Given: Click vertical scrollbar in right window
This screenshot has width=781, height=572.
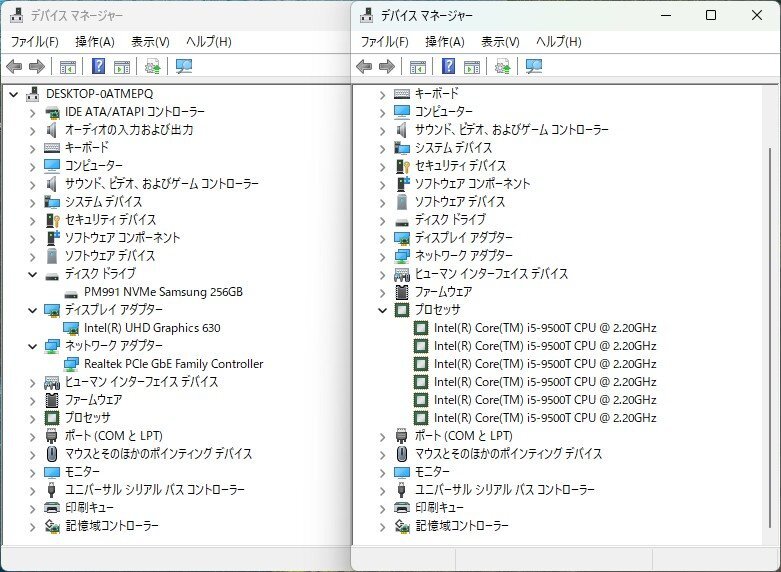Looking at the screenshot, I should point(767,300).
